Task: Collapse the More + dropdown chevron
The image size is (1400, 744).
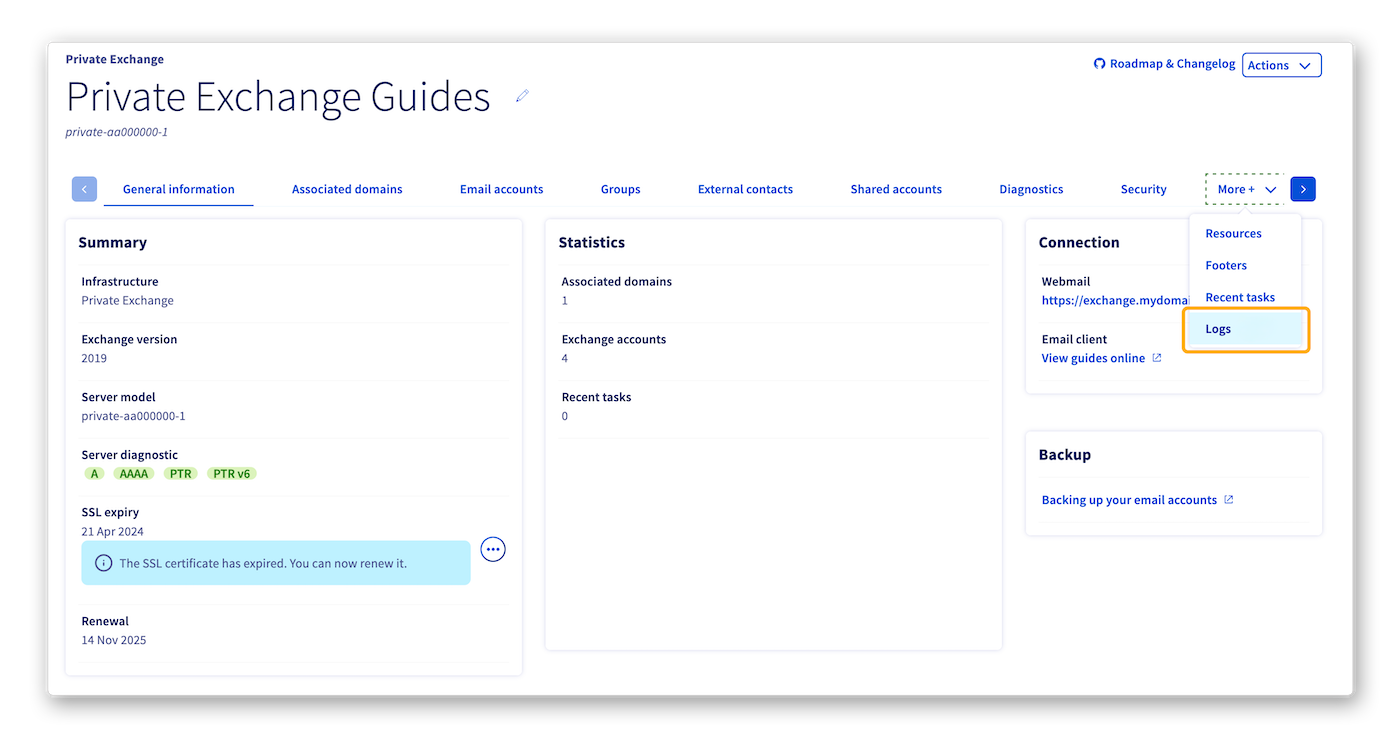Action: pyautogui.click(x=1270, y=188)
